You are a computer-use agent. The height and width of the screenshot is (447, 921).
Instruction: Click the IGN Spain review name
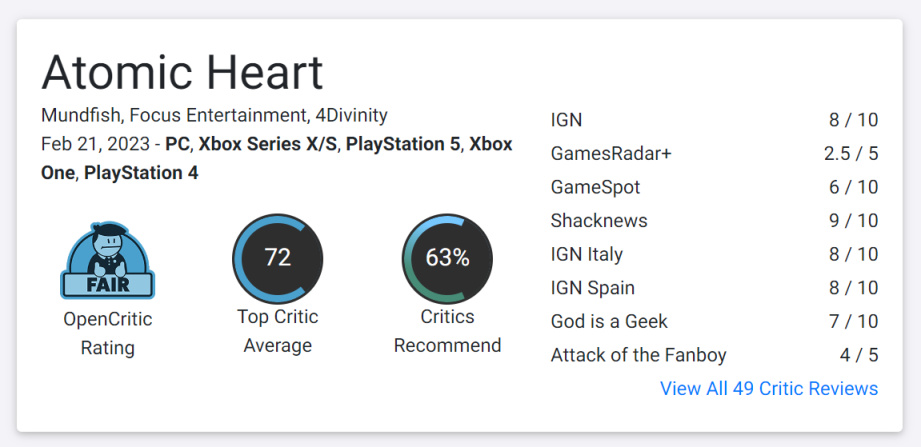592,288
